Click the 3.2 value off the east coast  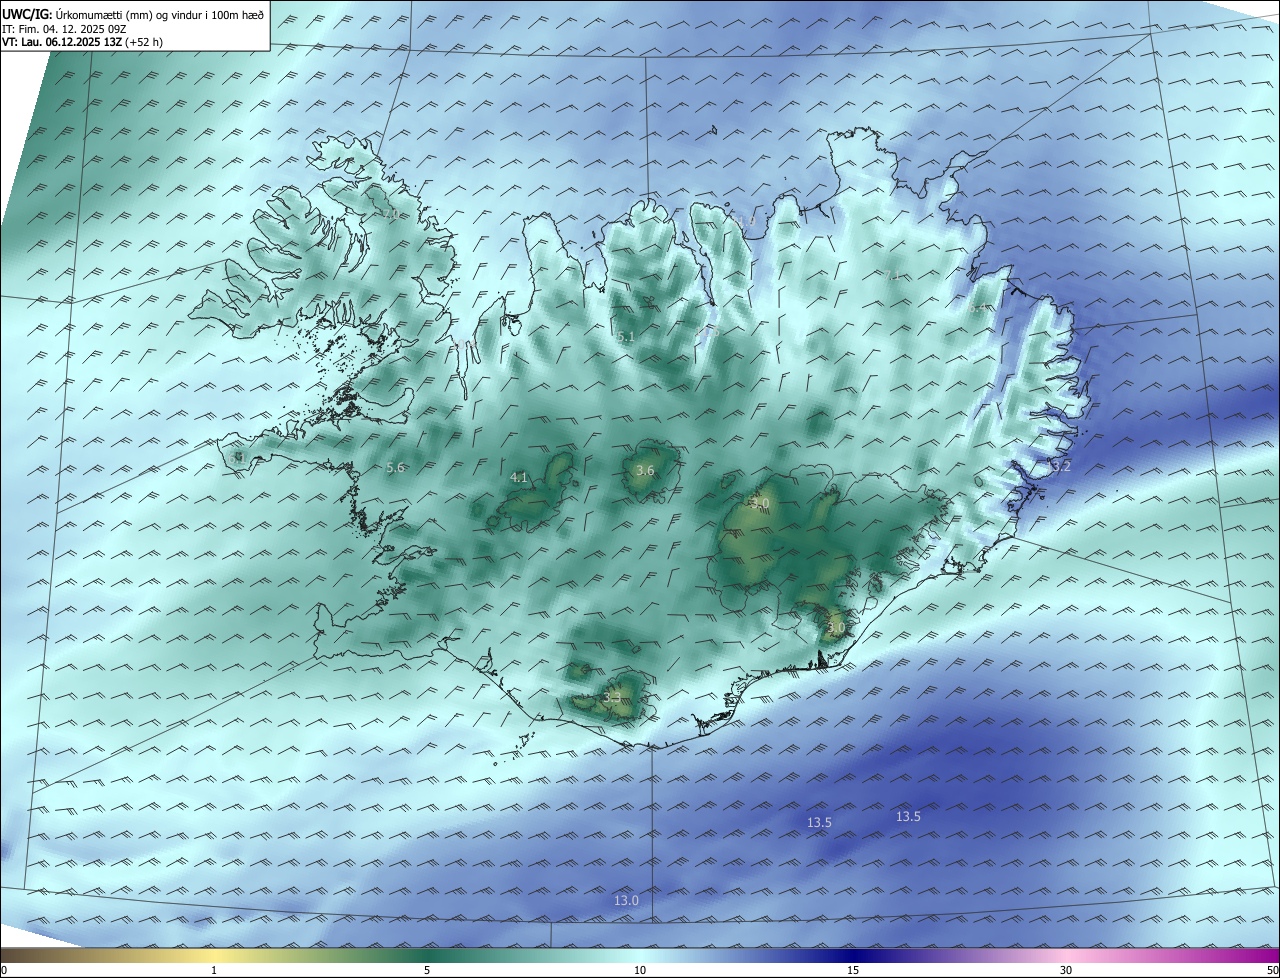tap(1061, 466)
